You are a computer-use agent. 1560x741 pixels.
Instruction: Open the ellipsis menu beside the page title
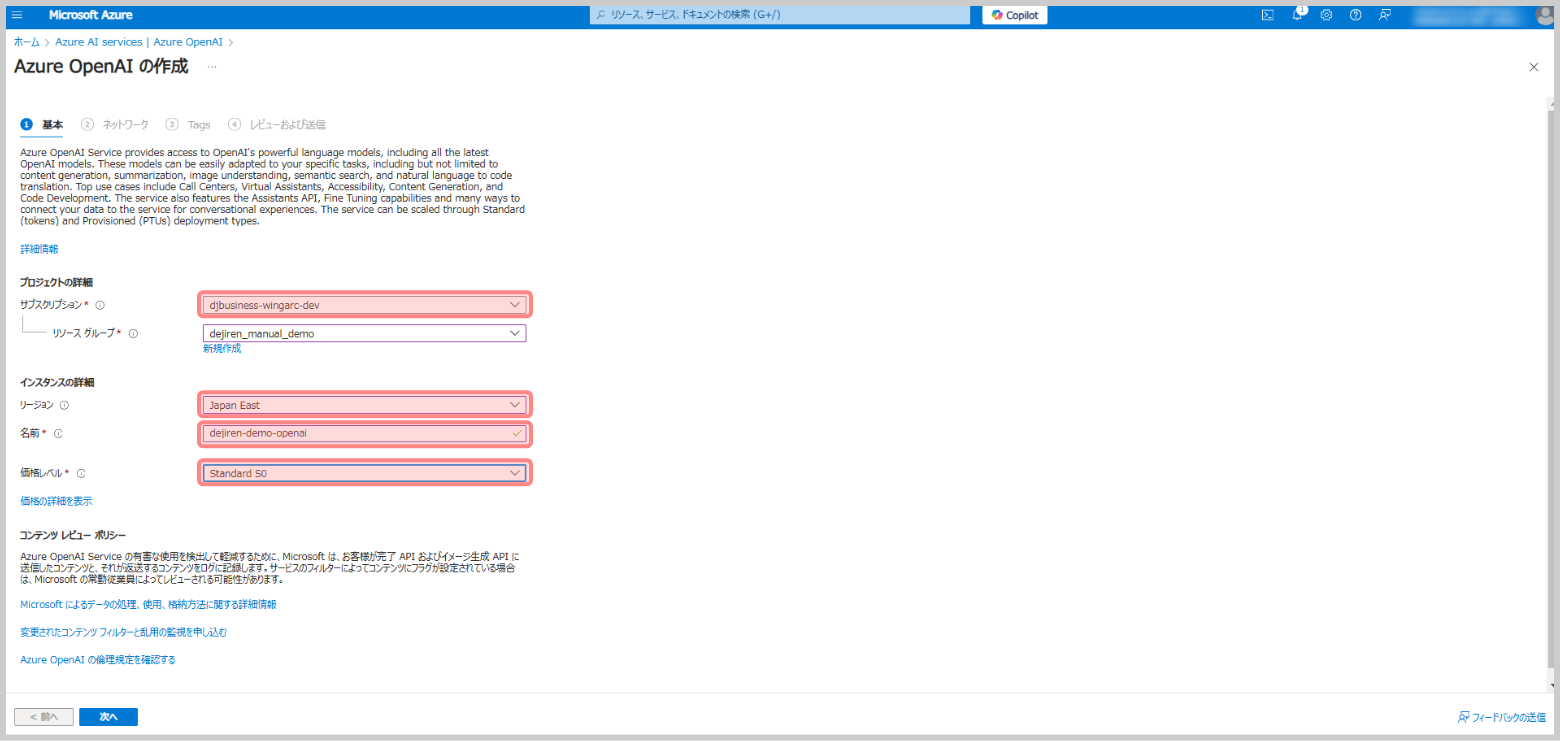[212, 67]
